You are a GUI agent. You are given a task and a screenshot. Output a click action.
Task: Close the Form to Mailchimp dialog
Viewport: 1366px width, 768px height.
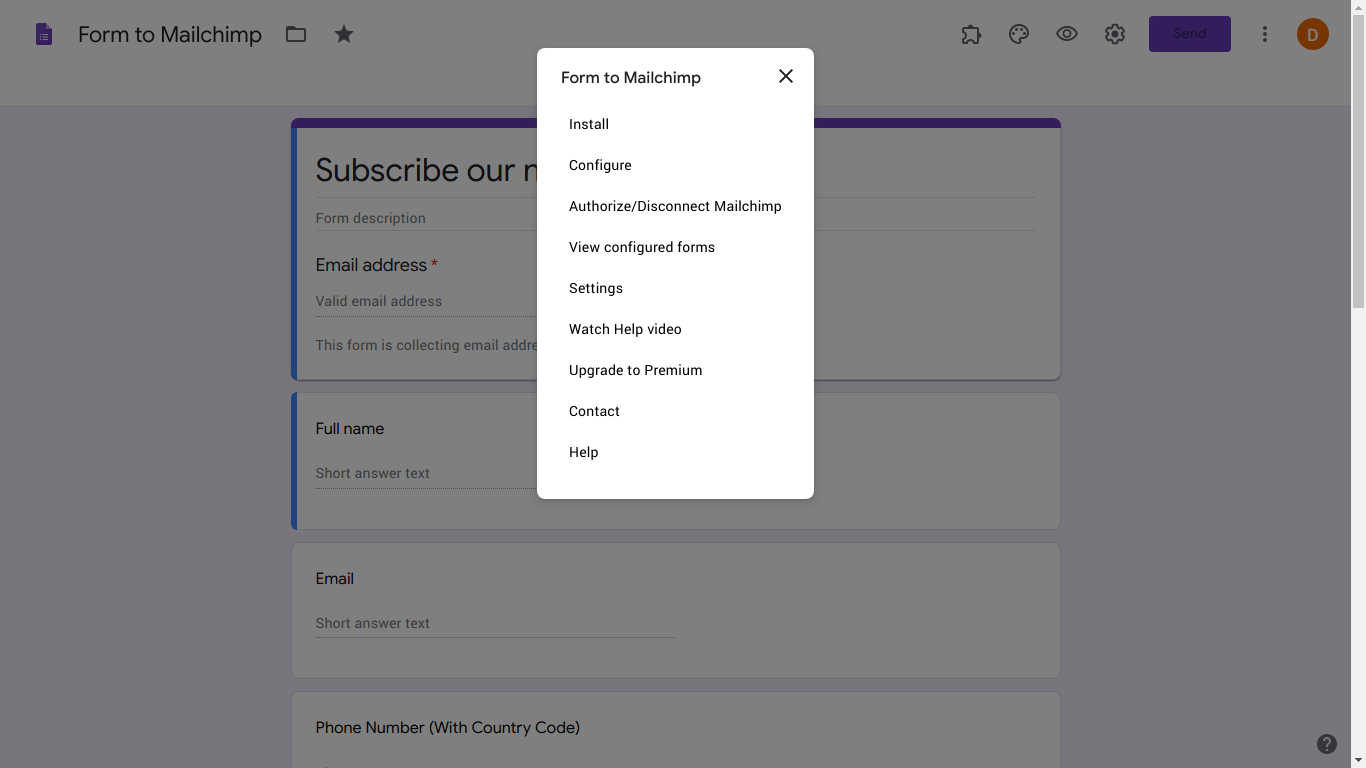pyautogui.click(x=785, y=76)
